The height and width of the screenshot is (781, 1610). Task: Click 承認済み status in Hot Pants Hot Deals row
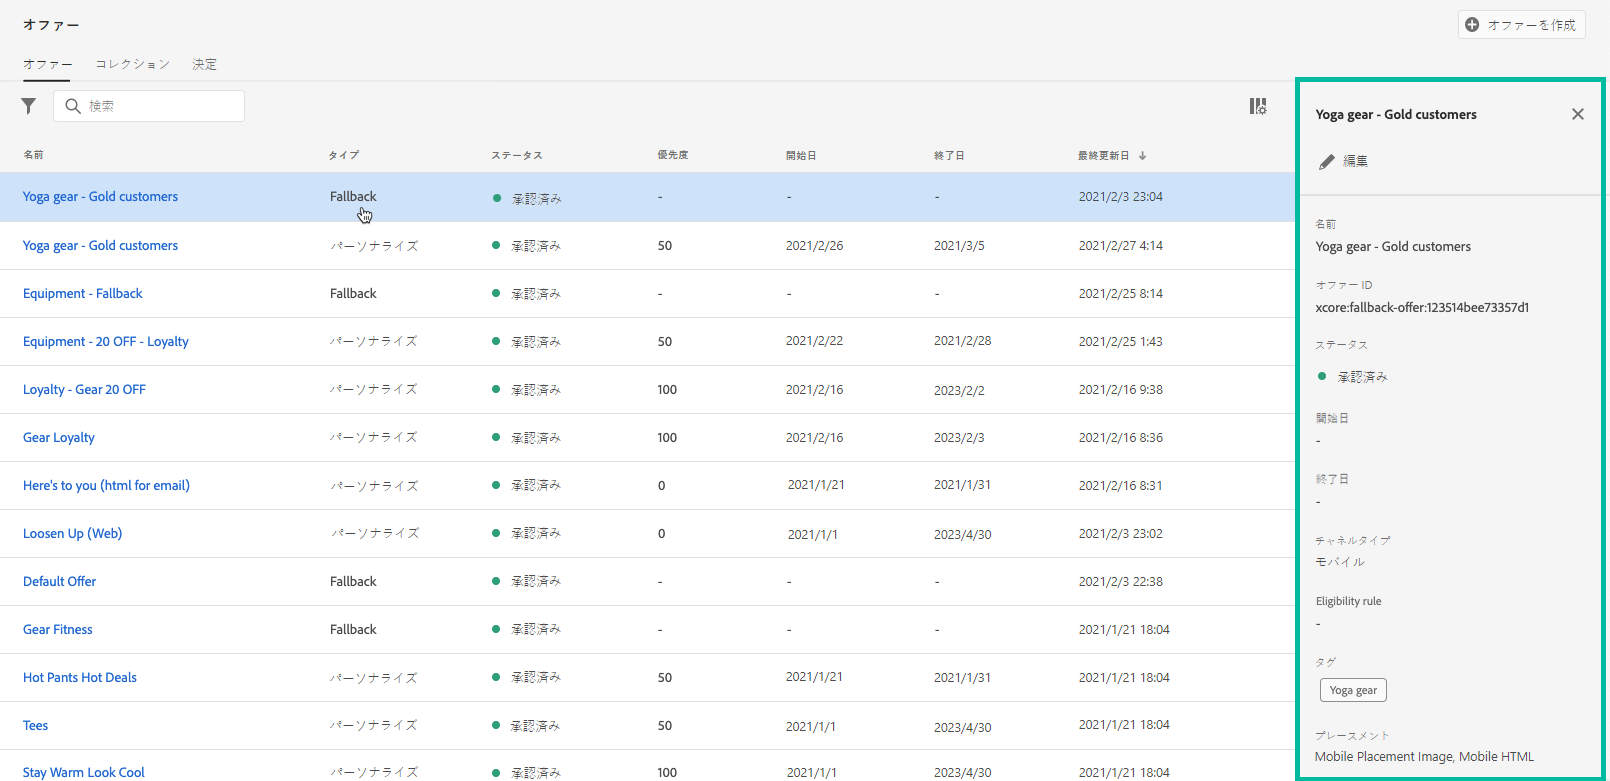click(x=536, y=678)
